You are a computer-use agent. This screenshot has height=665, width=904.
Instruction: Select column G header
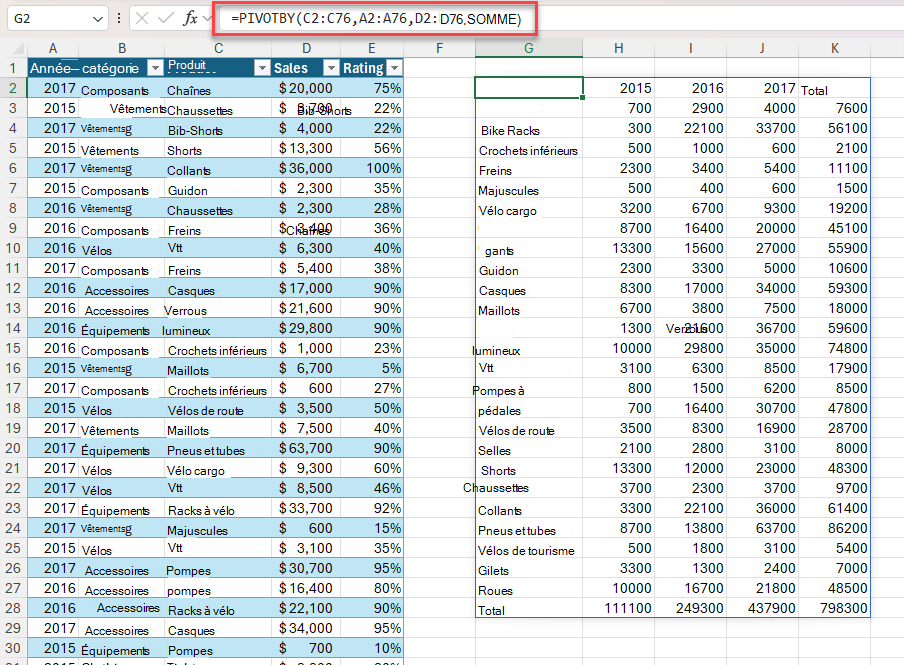[529, 48]
